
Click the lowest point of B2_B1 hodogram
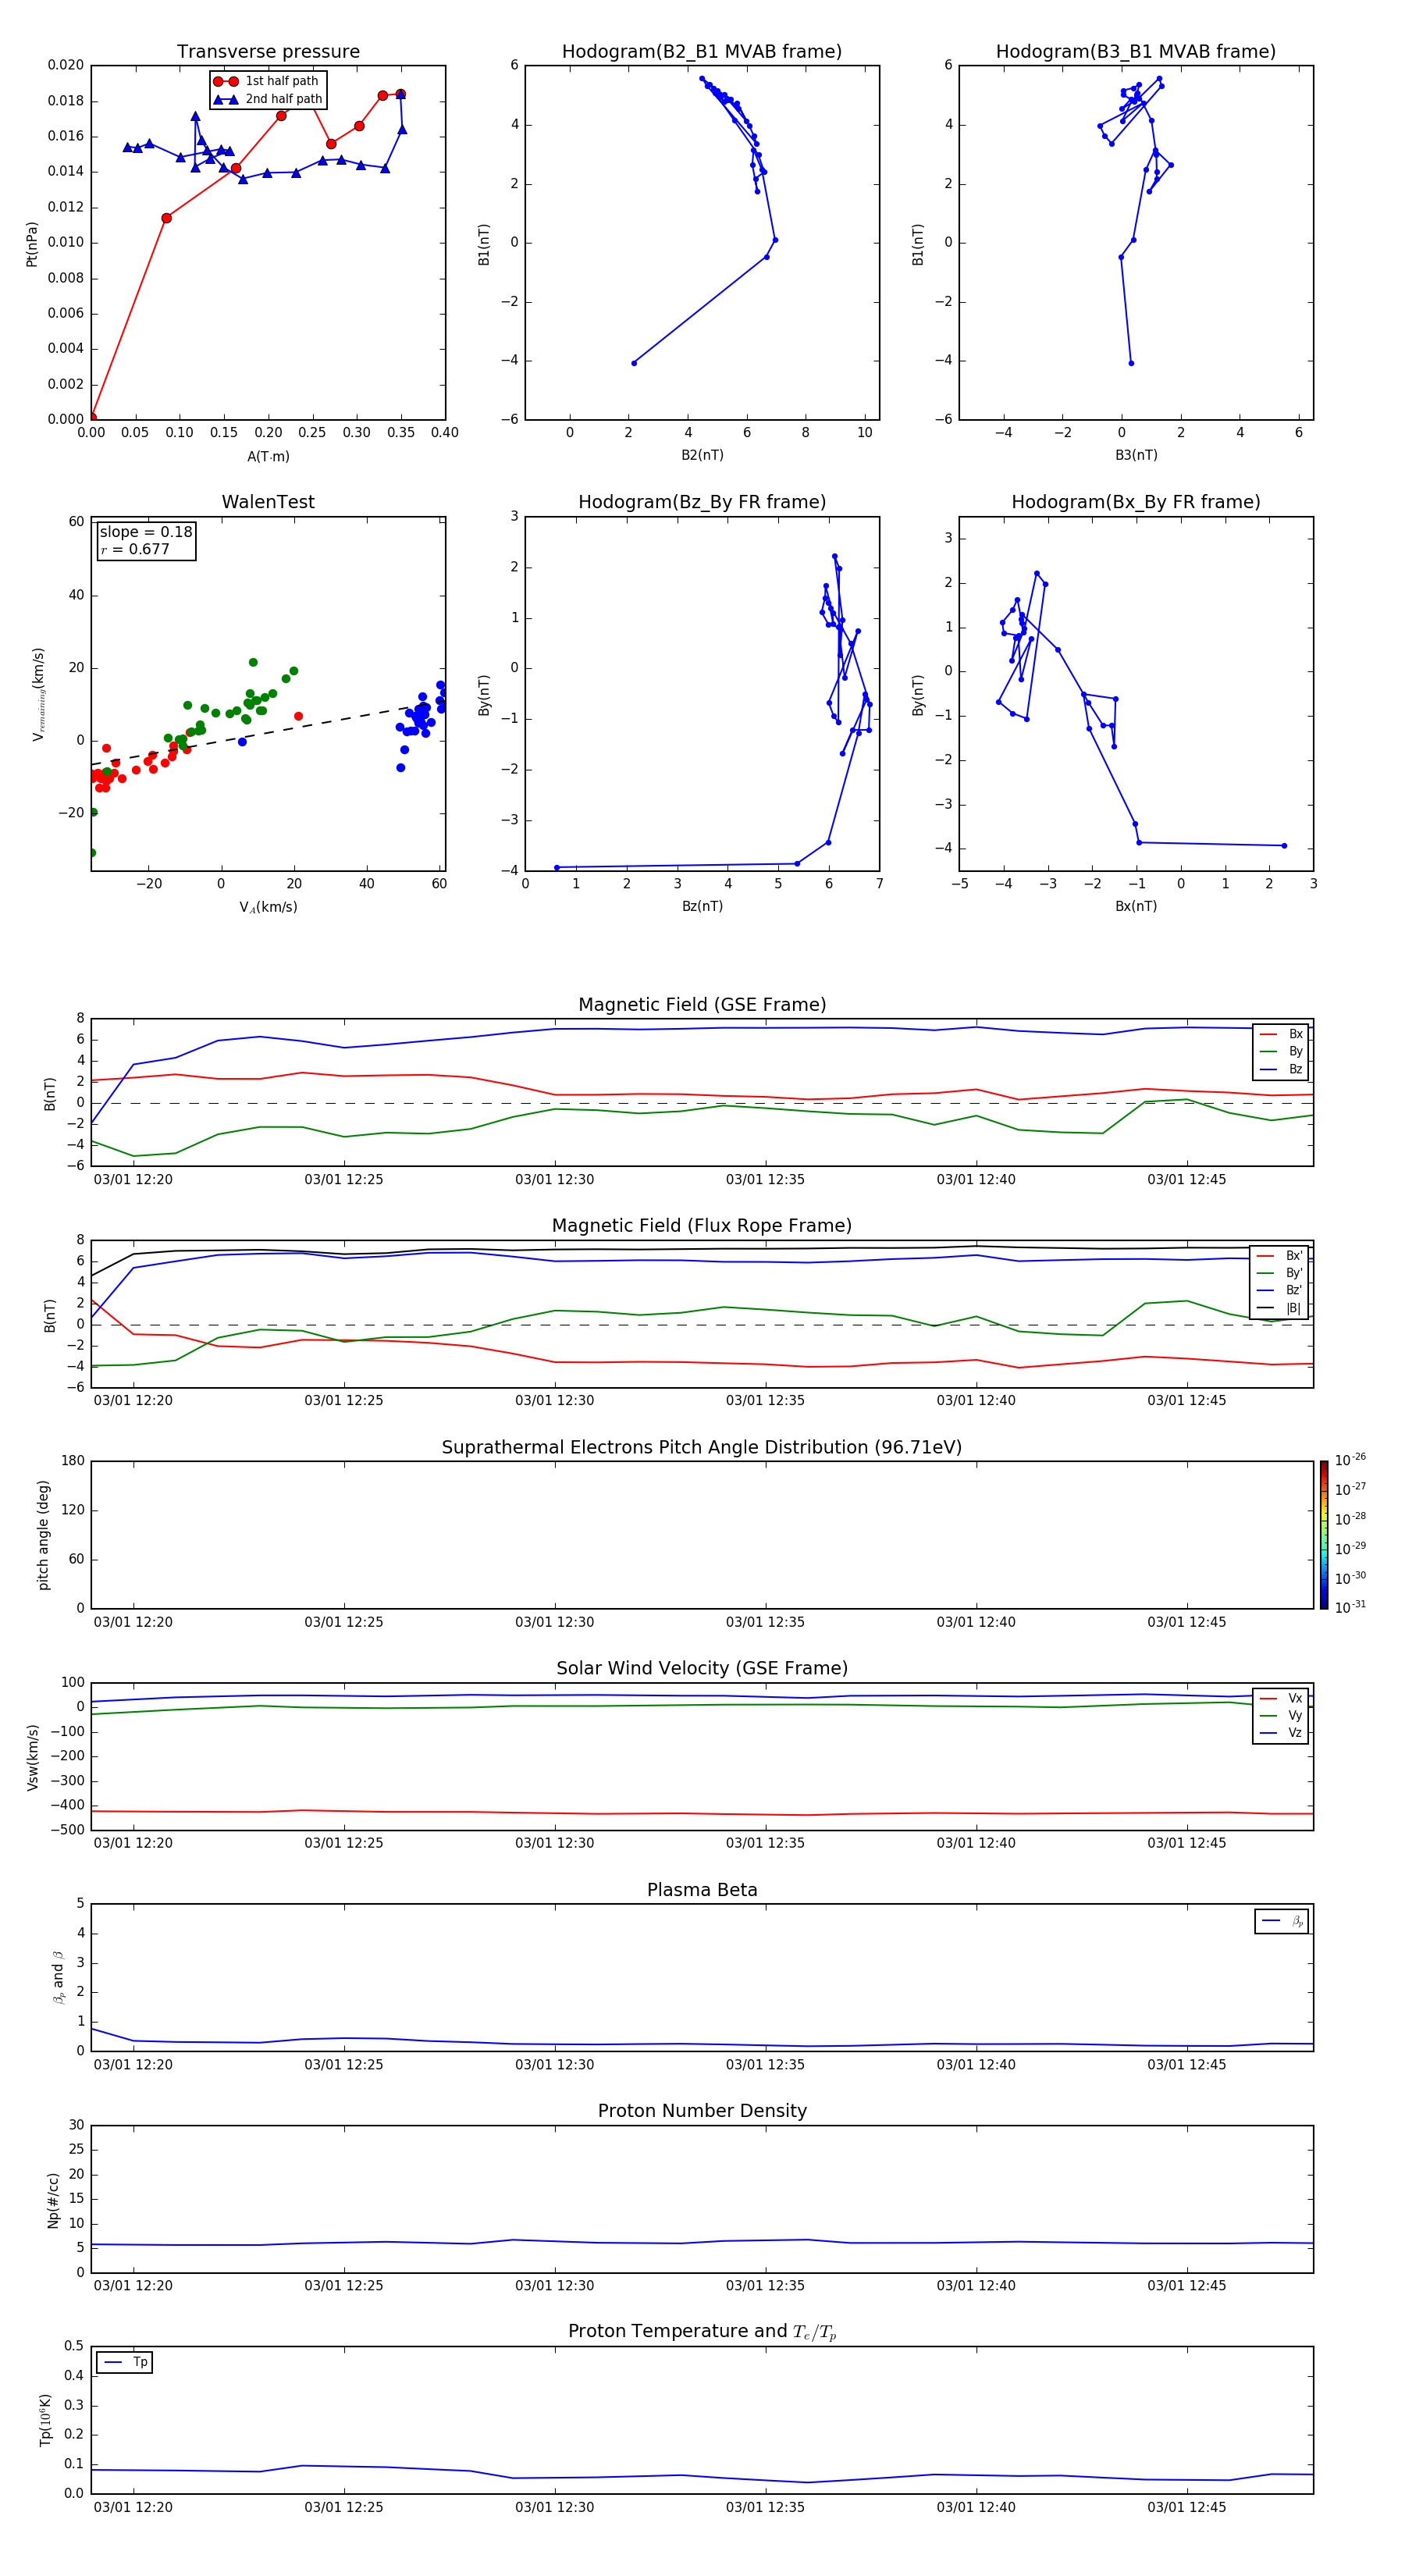coord(634,363)
